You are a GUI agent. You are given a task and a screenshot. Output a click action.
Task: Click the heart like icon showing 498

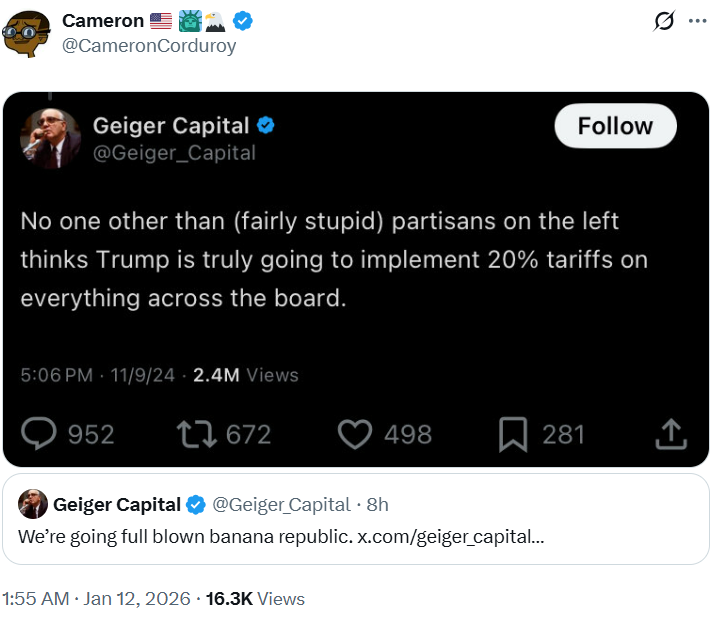354,434
